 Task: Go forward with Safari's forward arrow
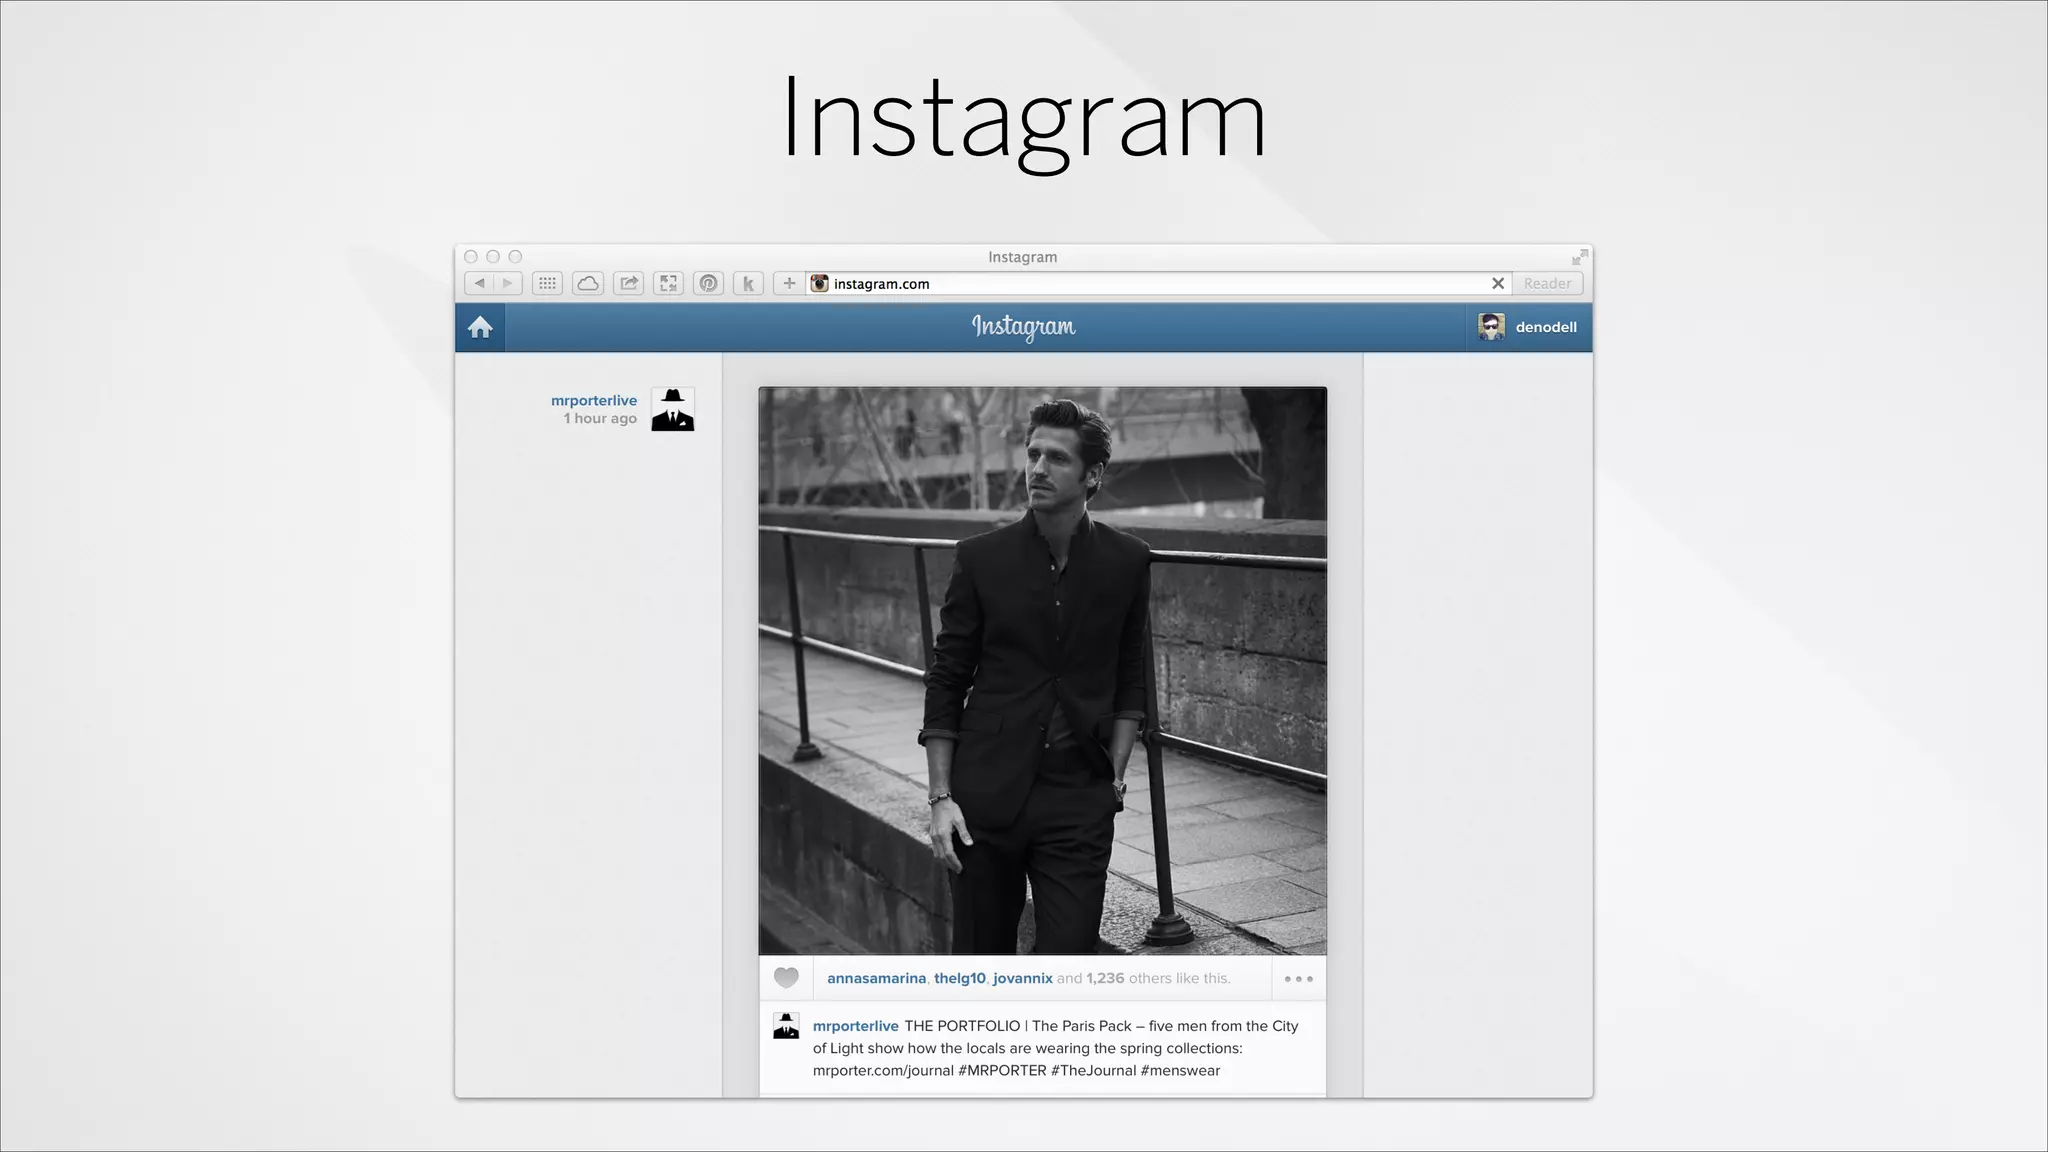pos(507,283)
